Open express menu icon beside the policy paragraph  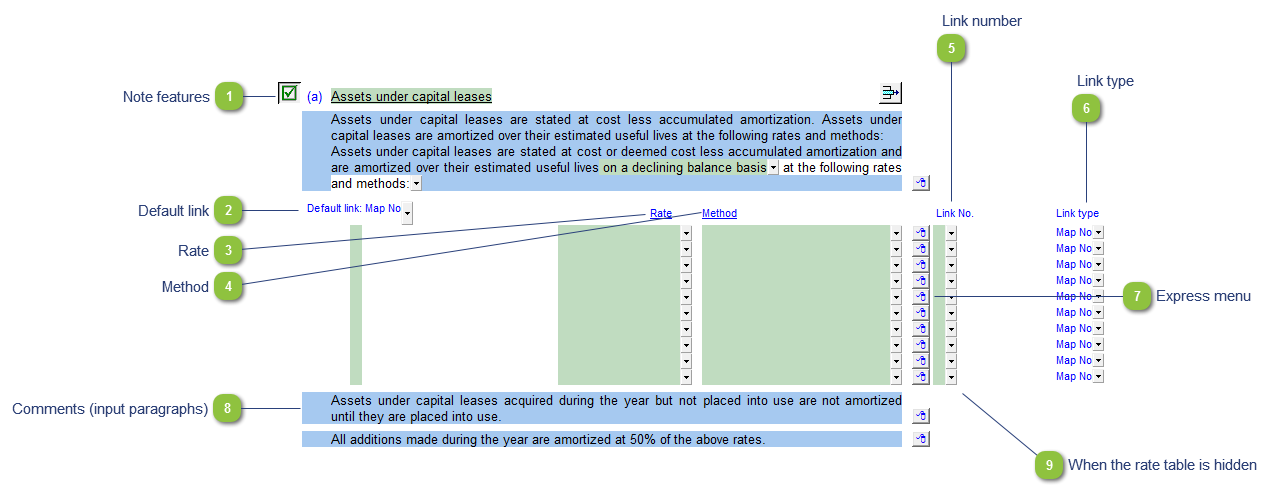coord(921,183)
